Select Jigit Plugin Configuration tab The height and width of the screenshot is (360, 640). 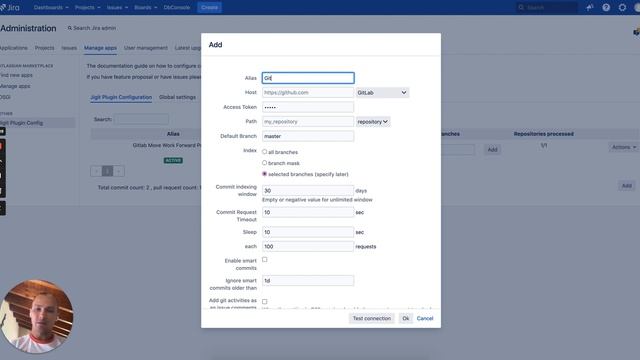(121, 97)
